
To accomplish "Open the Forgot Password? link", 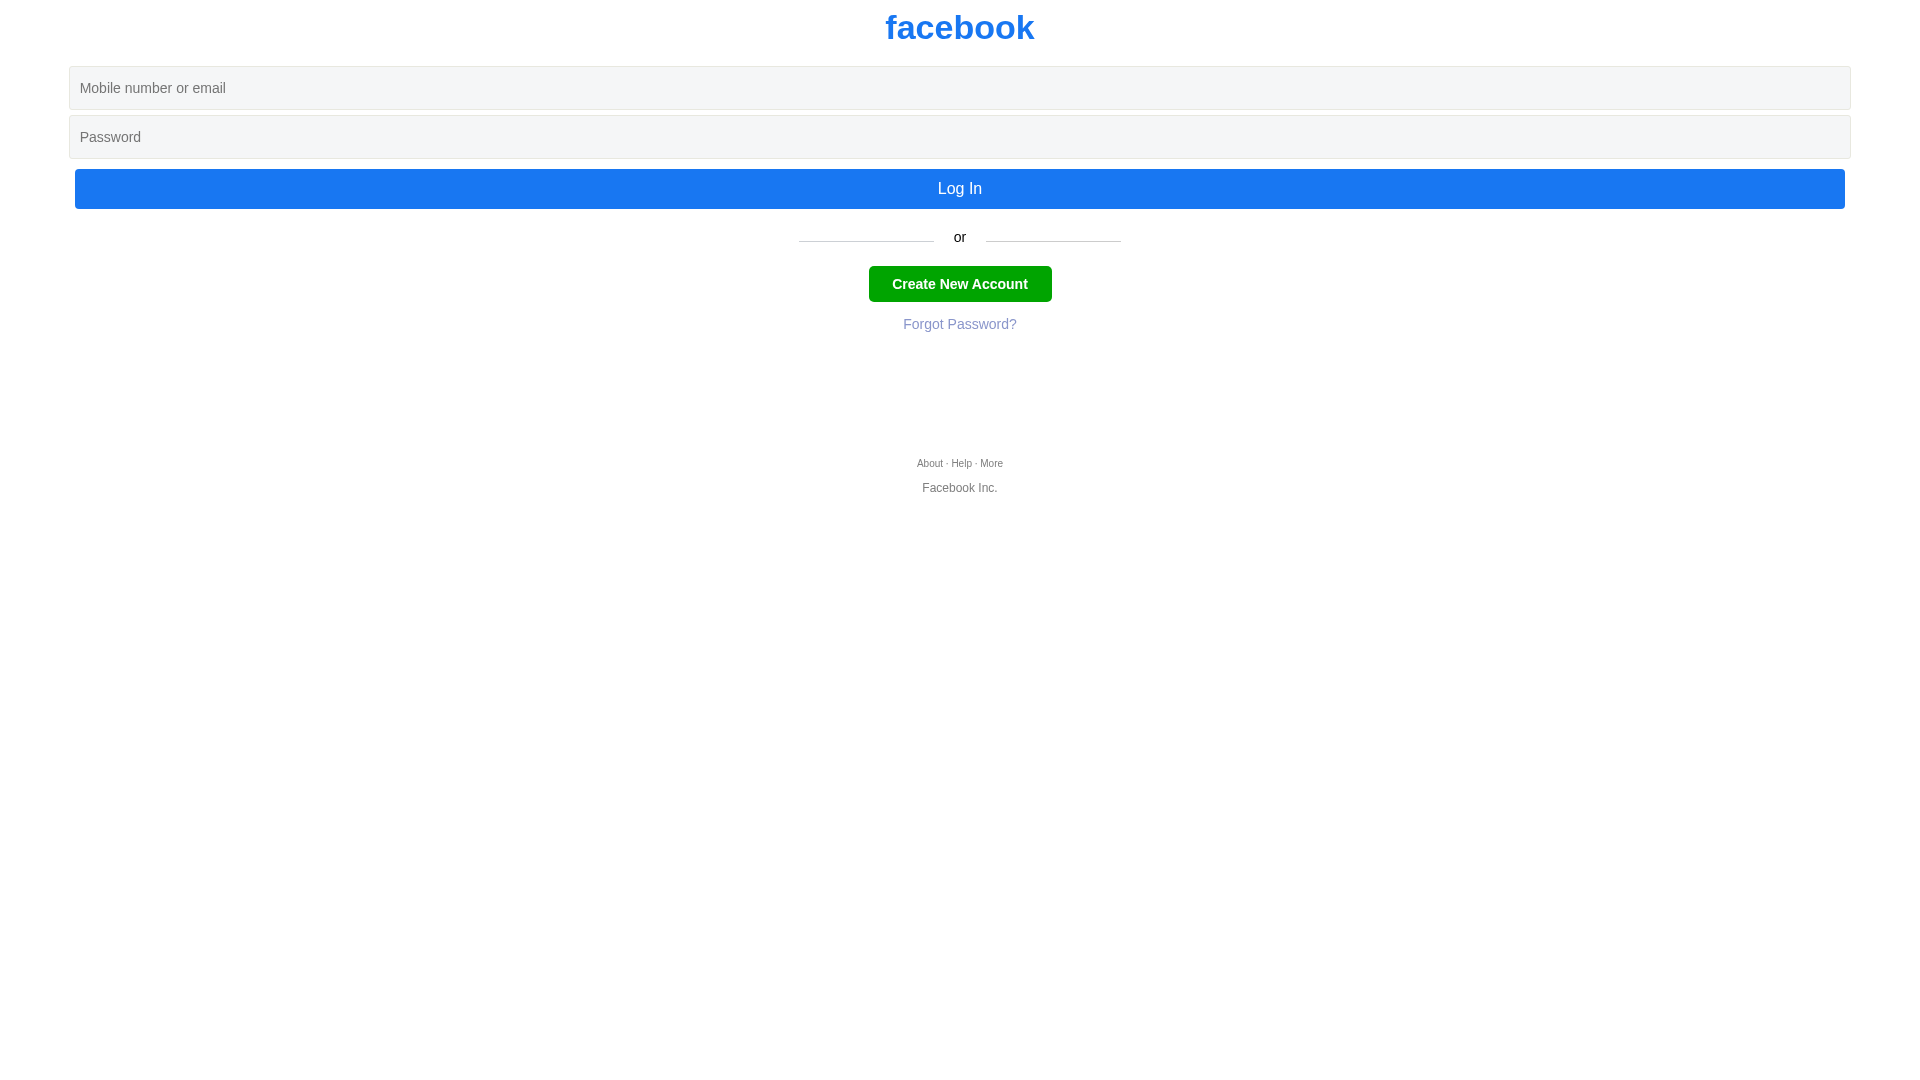I will click(959, 324).
